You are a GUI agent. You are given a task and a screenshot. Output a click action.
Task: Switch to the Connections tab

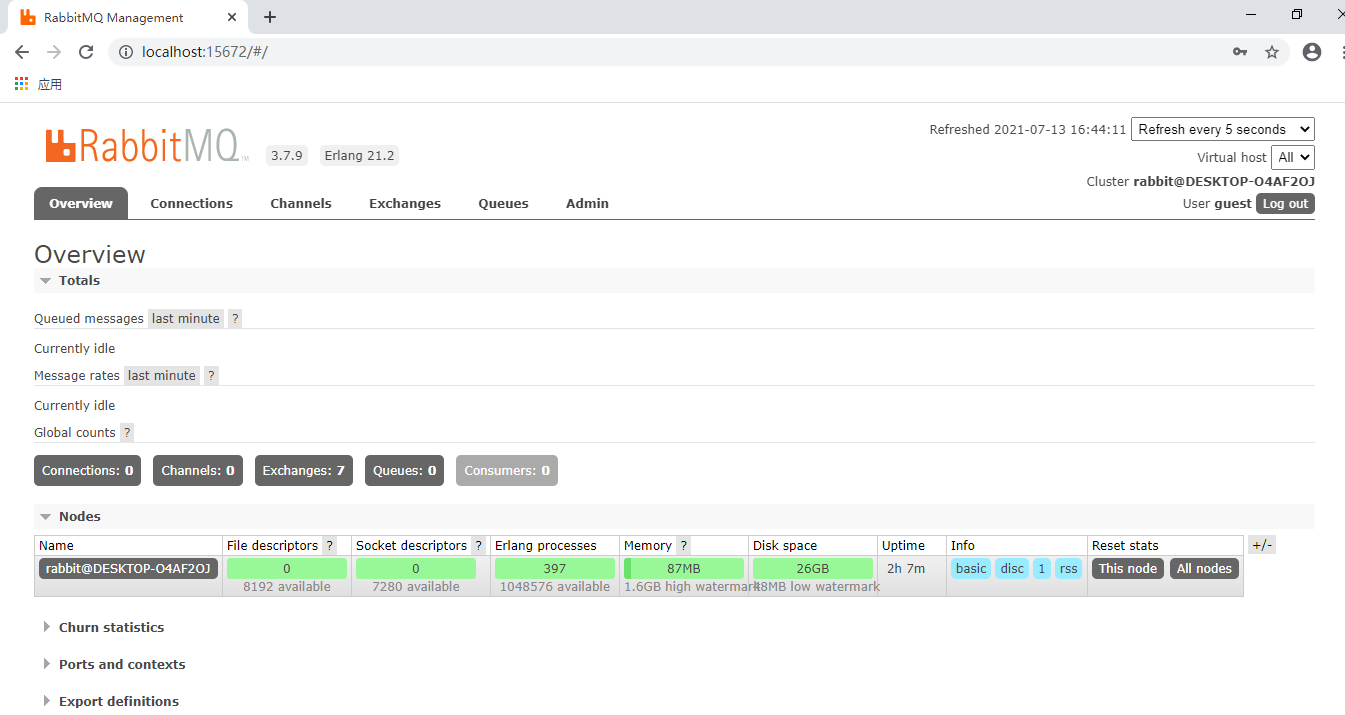pos(192,203)
